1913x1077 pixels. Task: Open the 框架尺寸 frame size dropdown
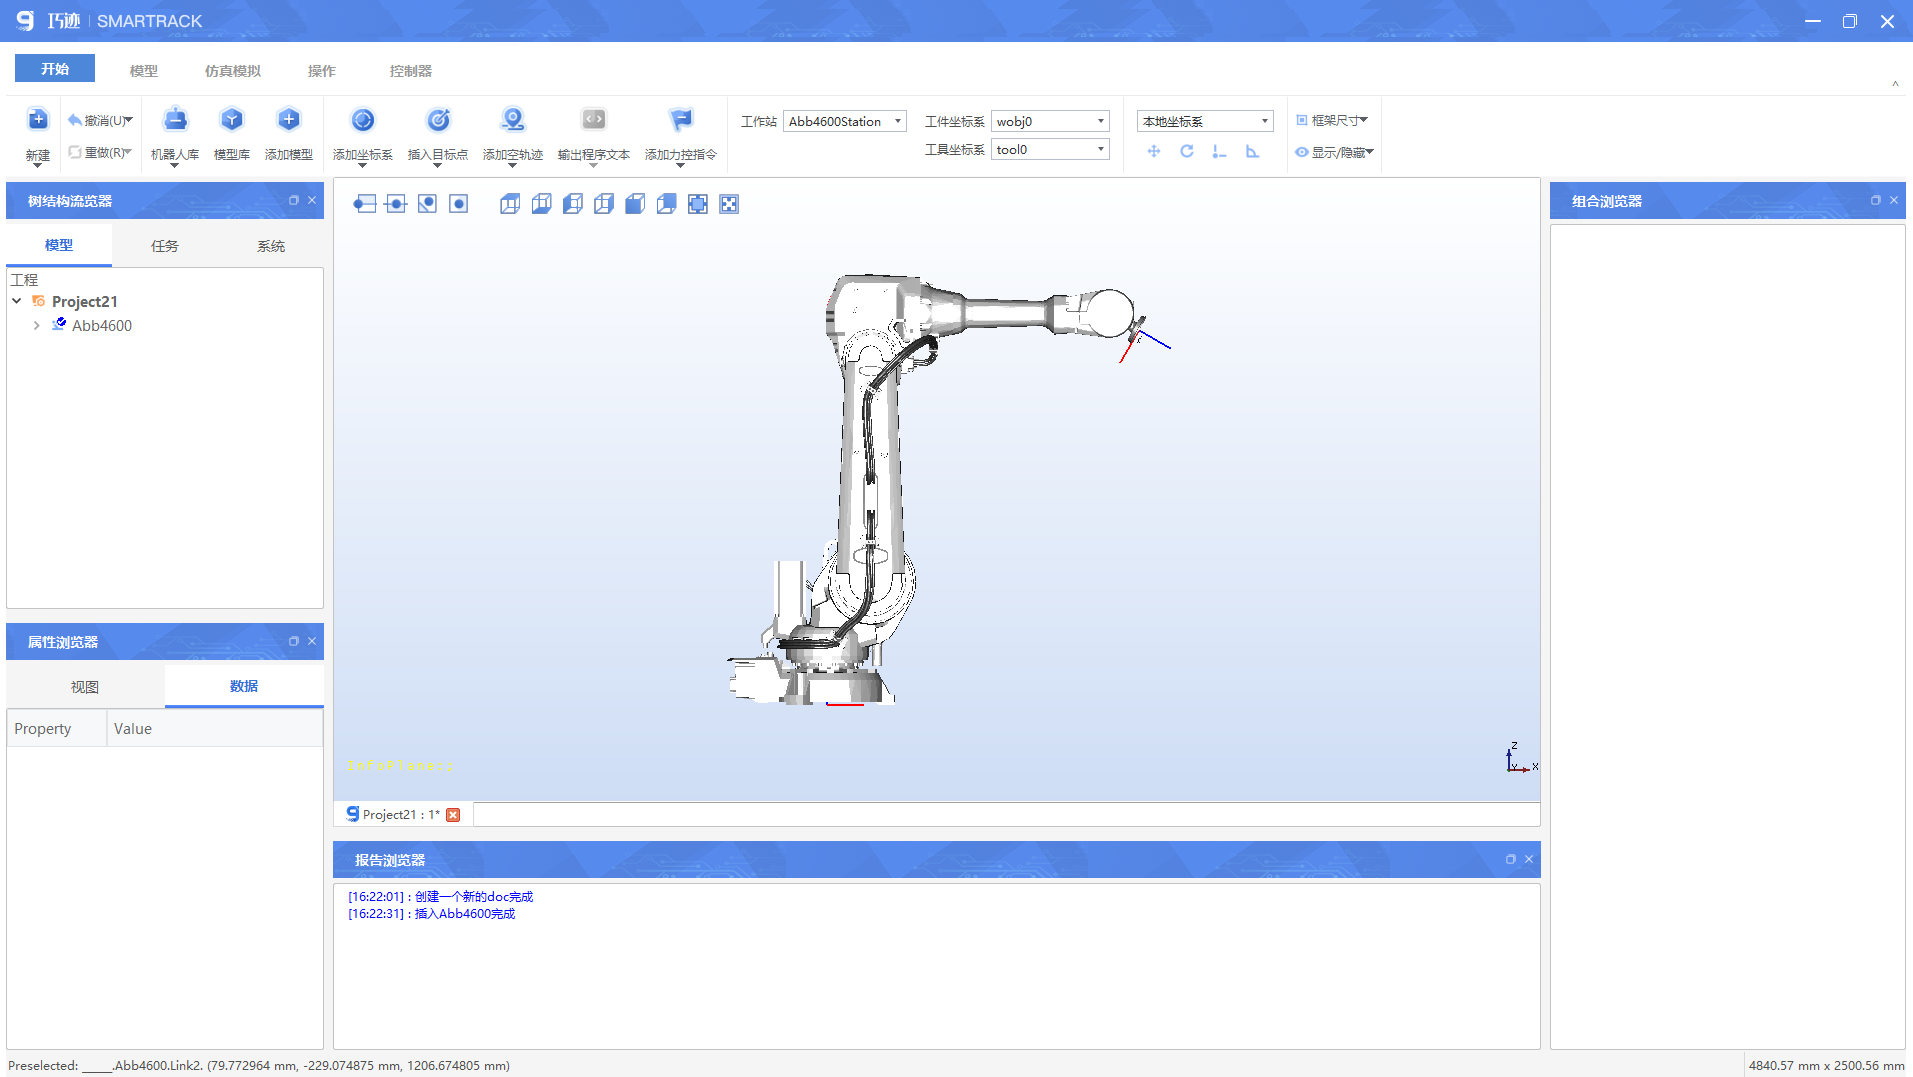tap(1333, 120)
